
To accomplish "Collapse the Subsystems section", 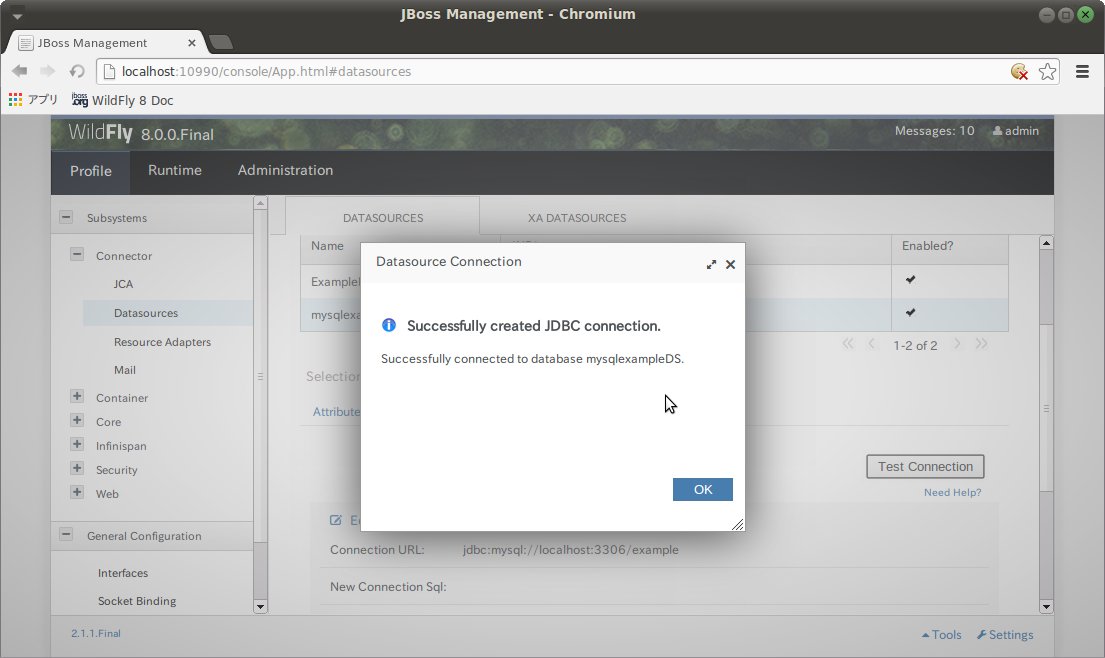I will (66, 217).
